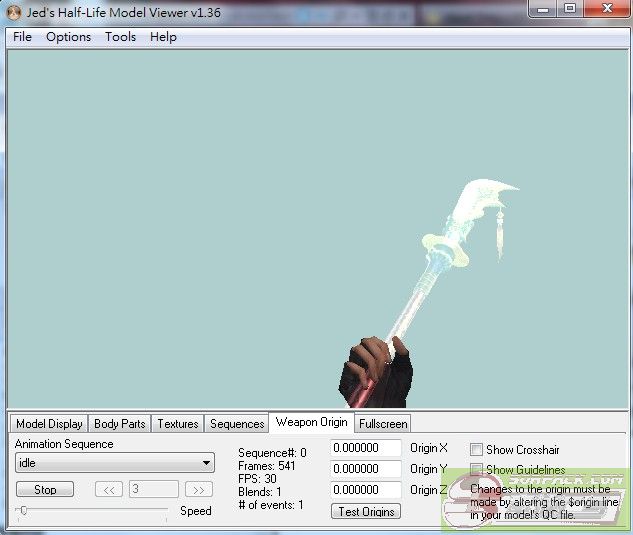
Task: Click the Speed slider handle
Action: [x=22, y=510]
